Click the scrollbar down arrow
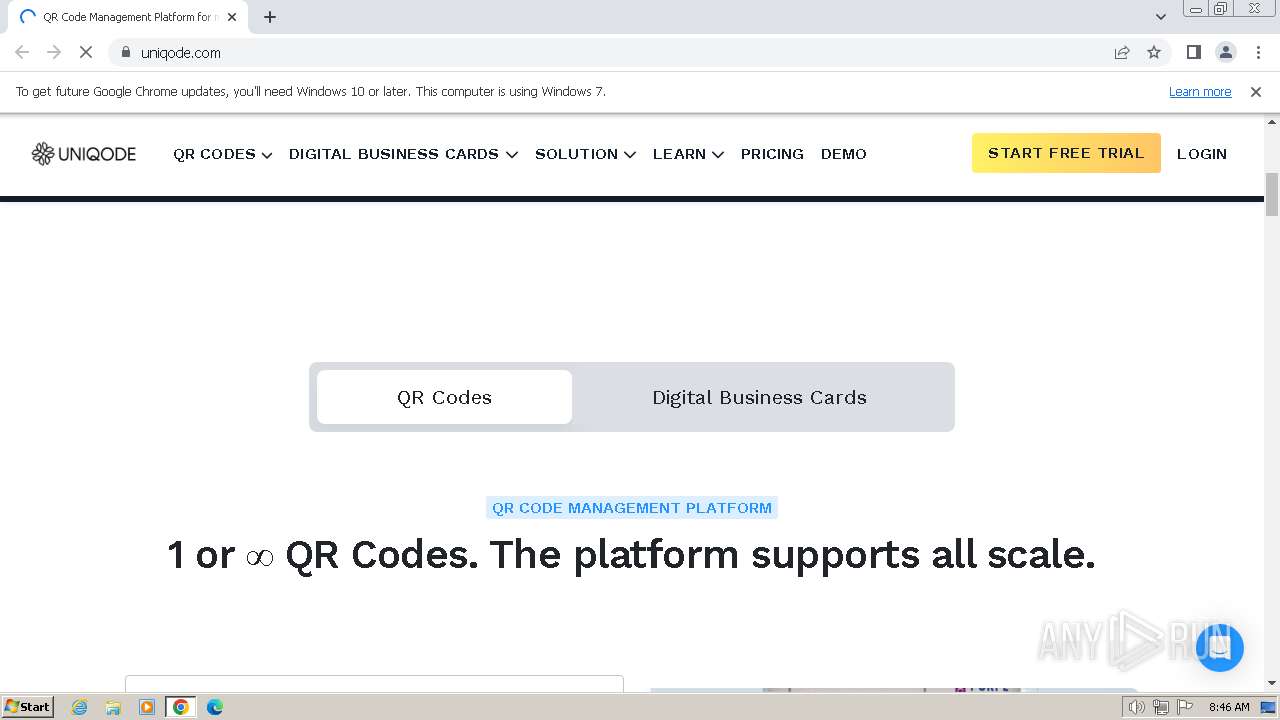This screenshot has height=720, width=1280. (x=1272, y=683)
